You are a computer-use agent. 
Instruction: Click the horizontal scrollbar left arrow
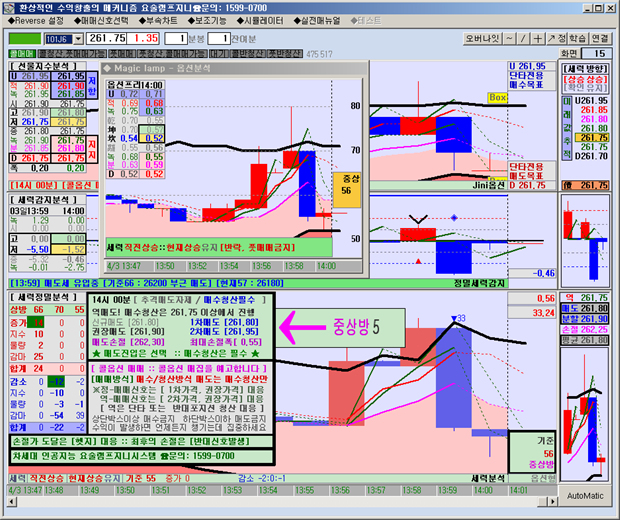click(x=12, y=501)
